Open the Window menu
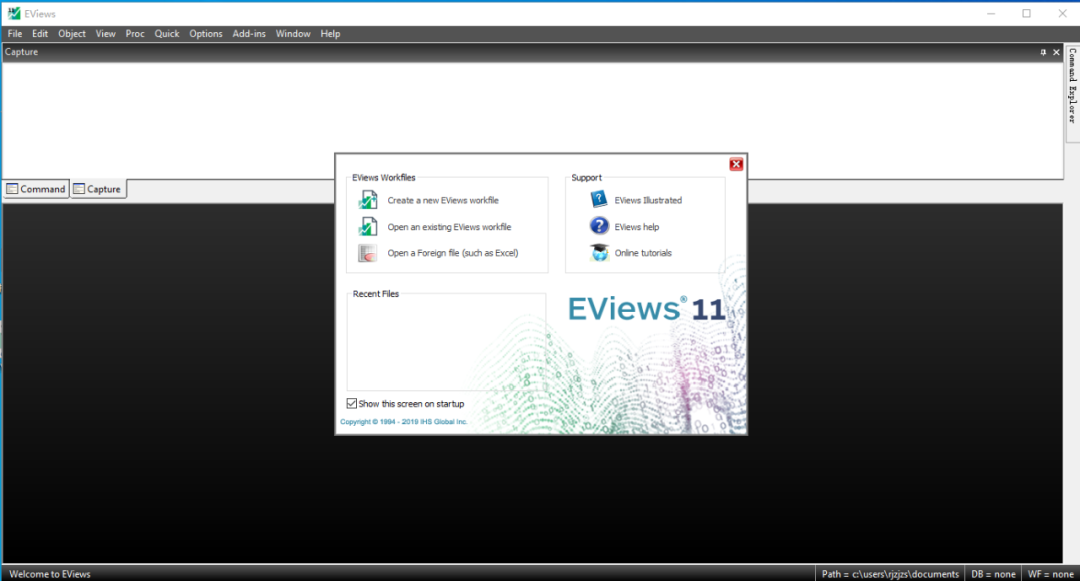 [293, 34]
